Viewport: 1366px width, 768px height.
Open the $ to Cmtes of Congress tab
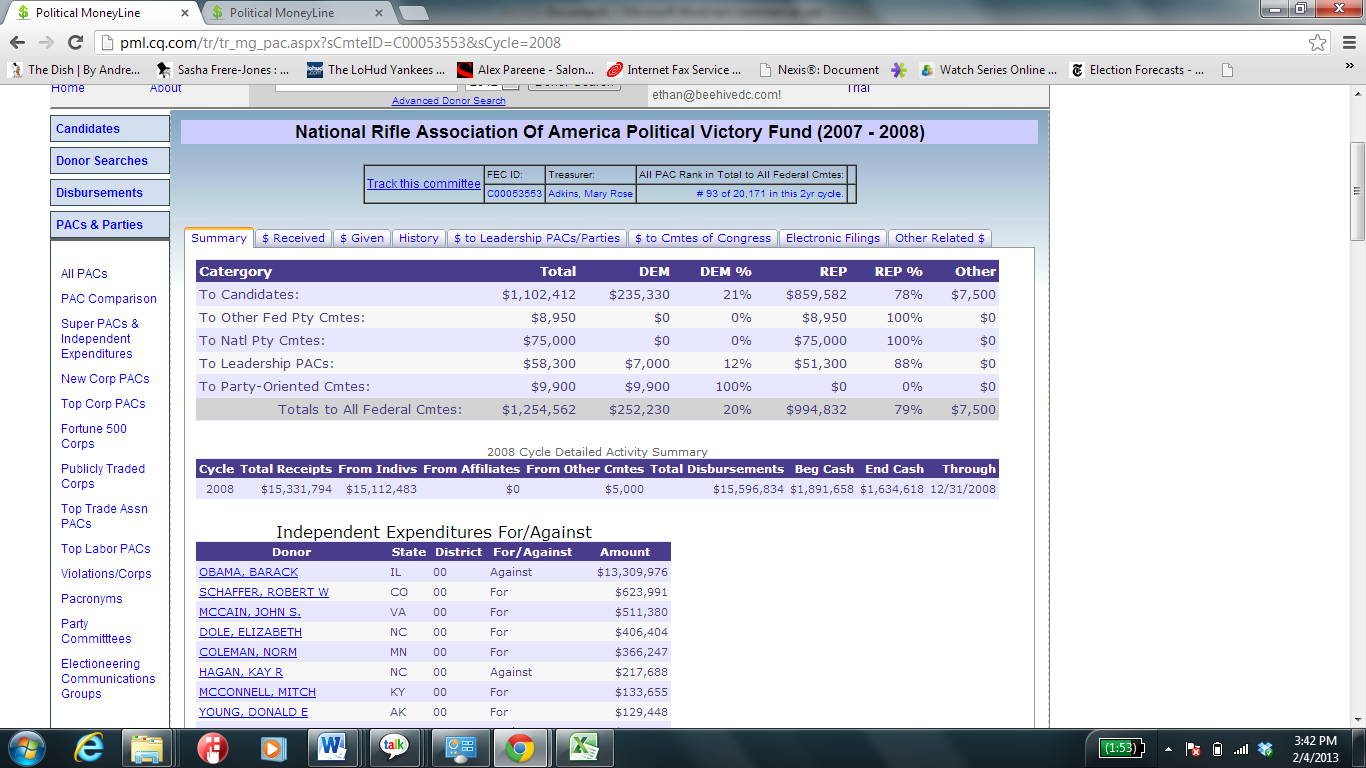(703, 238)
